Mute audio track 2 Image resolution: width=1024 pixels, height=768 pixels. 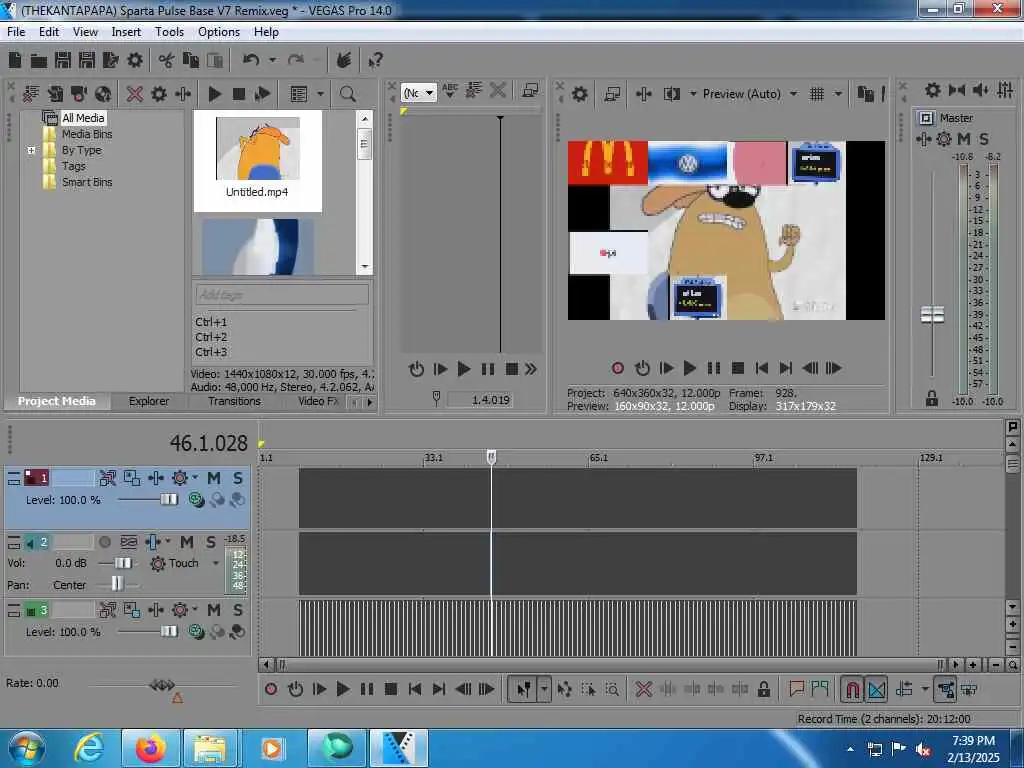187,542
